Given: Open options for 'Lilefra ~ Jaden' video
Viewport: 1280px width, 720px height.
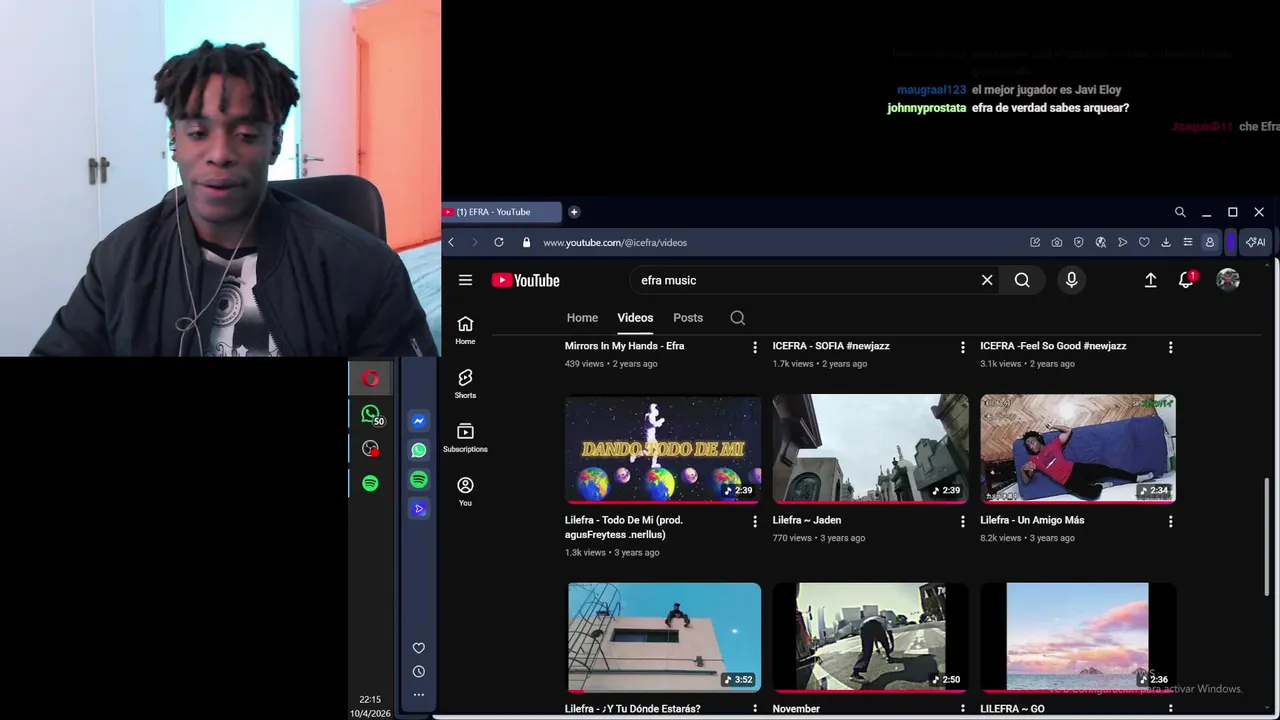Looking at the screenshot, I should pos(963,521).
